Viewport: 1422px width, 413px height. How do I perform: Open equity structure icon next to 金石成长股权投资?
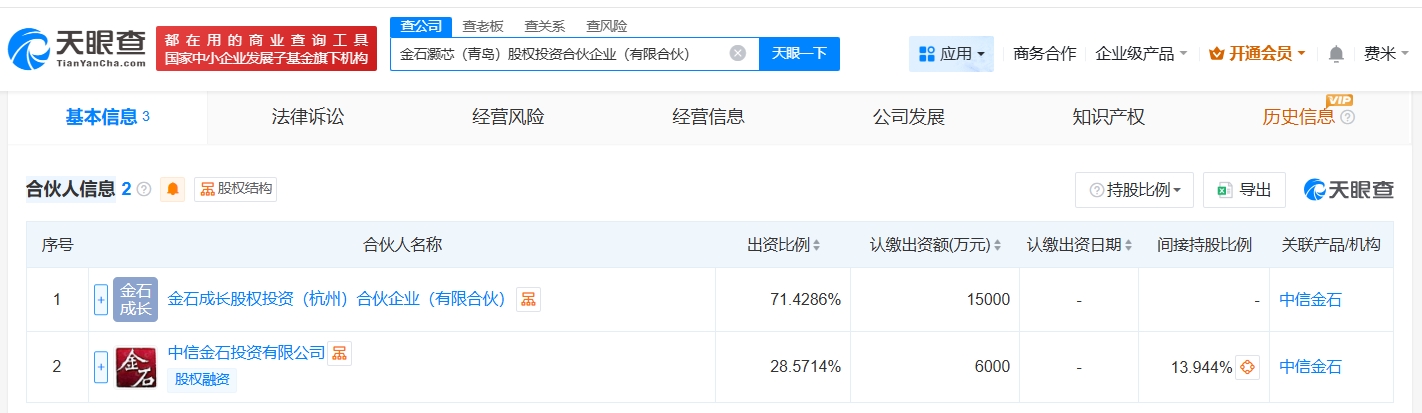pyautogui.click(x=528, y=299)
